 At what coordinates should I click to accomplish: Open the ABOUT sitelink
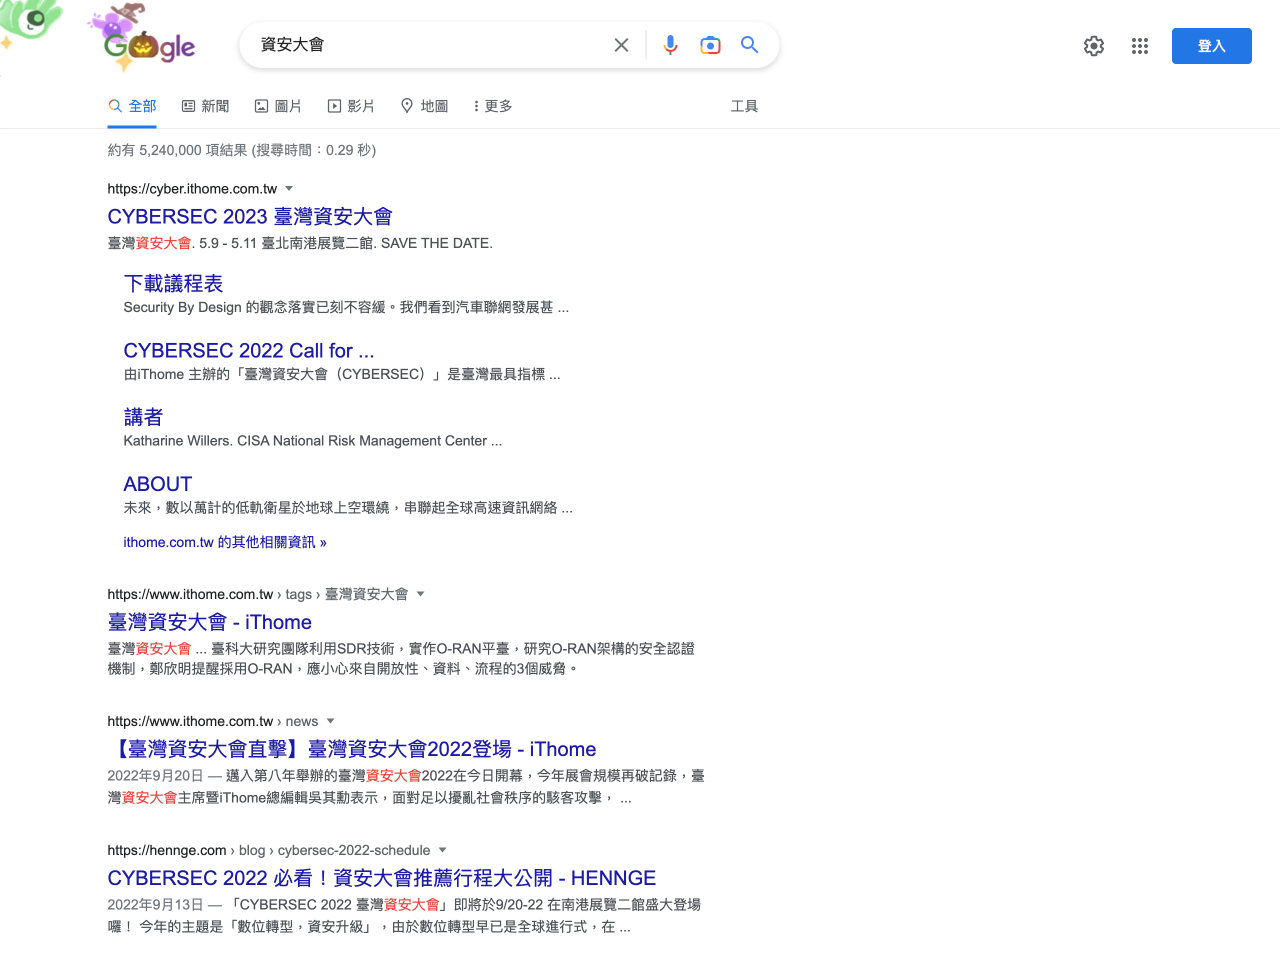158,484
